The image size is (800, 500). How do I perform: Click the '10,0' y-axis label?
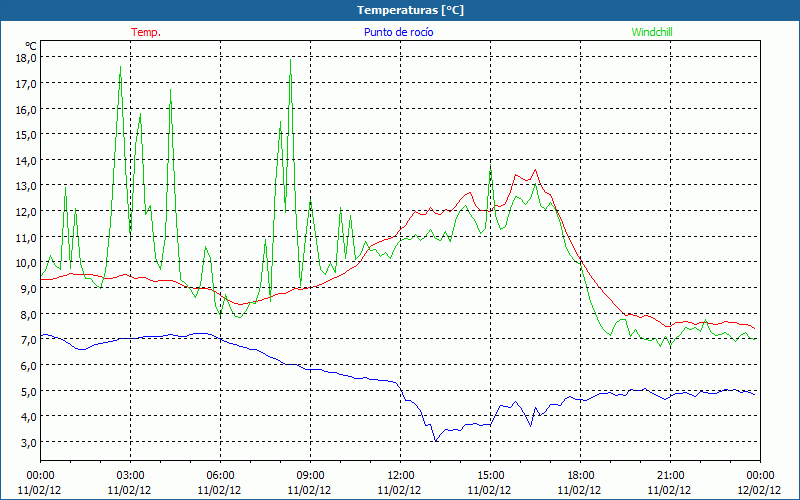tap(26, 263)
